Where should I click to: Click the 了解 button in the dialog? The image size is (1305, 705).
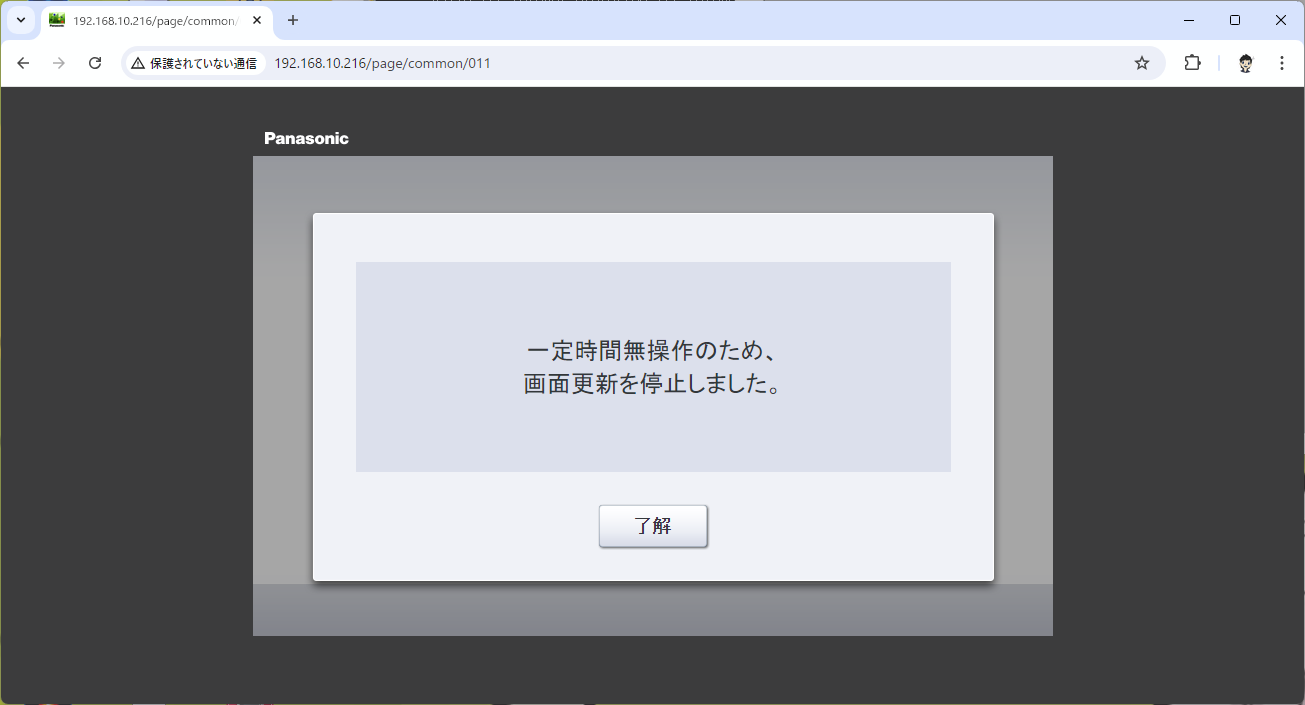653,526
